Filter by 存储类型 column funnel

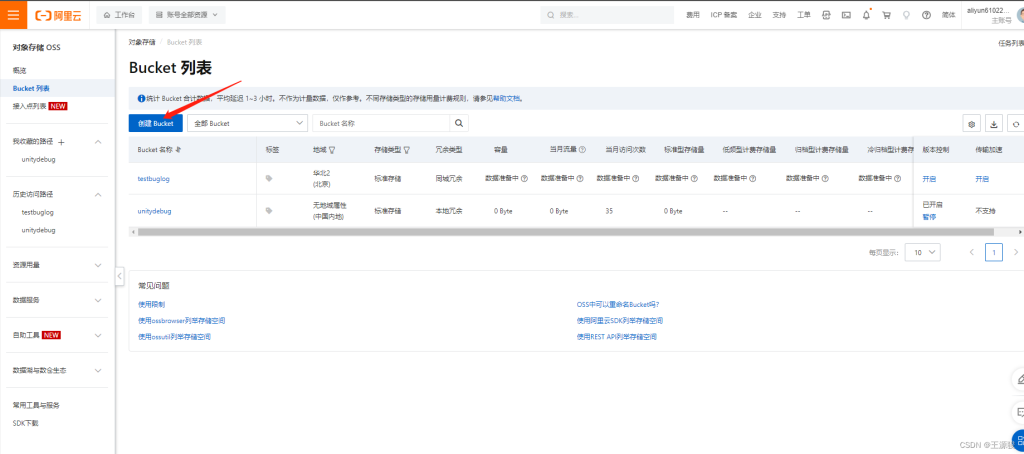point(407,150)
